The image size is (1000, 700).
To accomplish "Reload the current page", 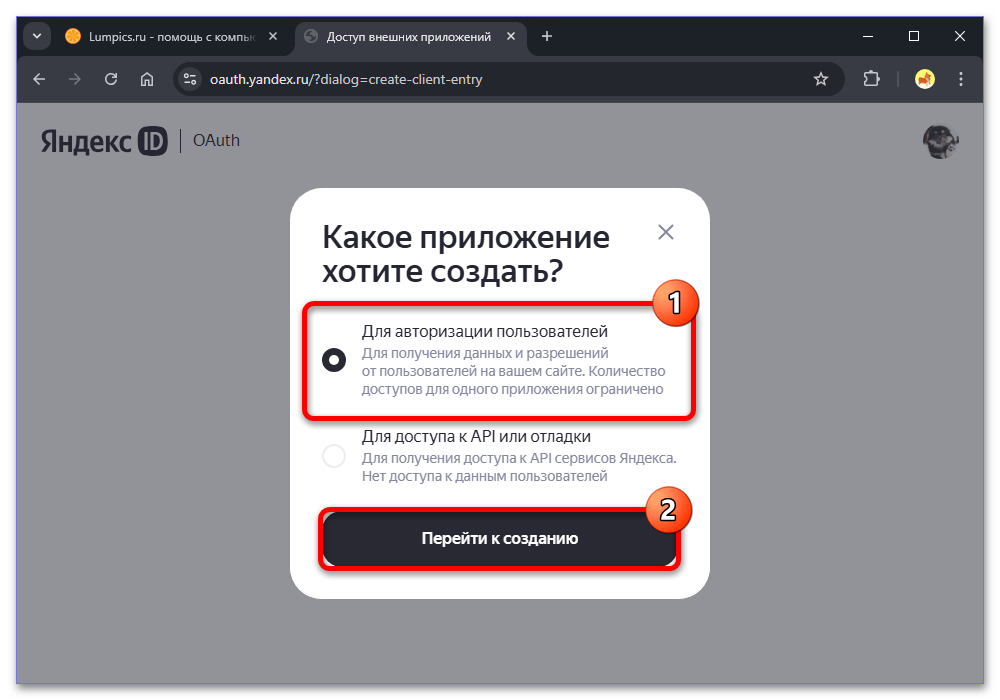I will 111,79.
